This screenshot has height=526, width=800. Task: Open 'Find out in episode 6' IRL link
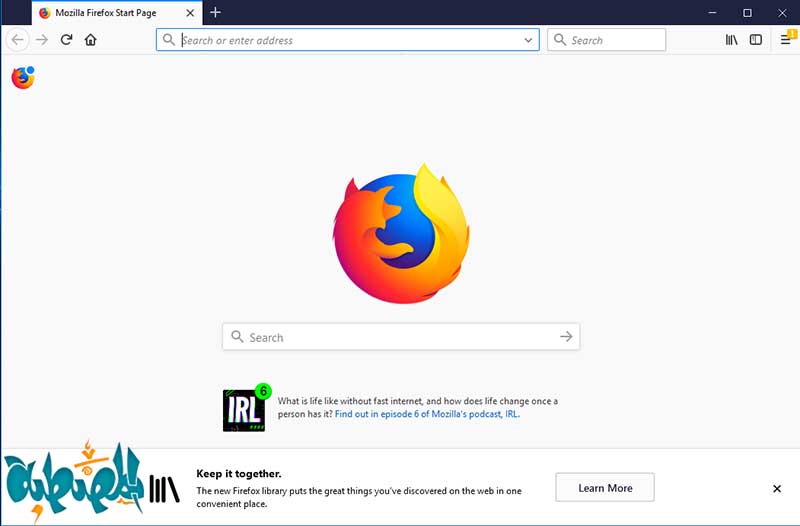click(427, 414)
